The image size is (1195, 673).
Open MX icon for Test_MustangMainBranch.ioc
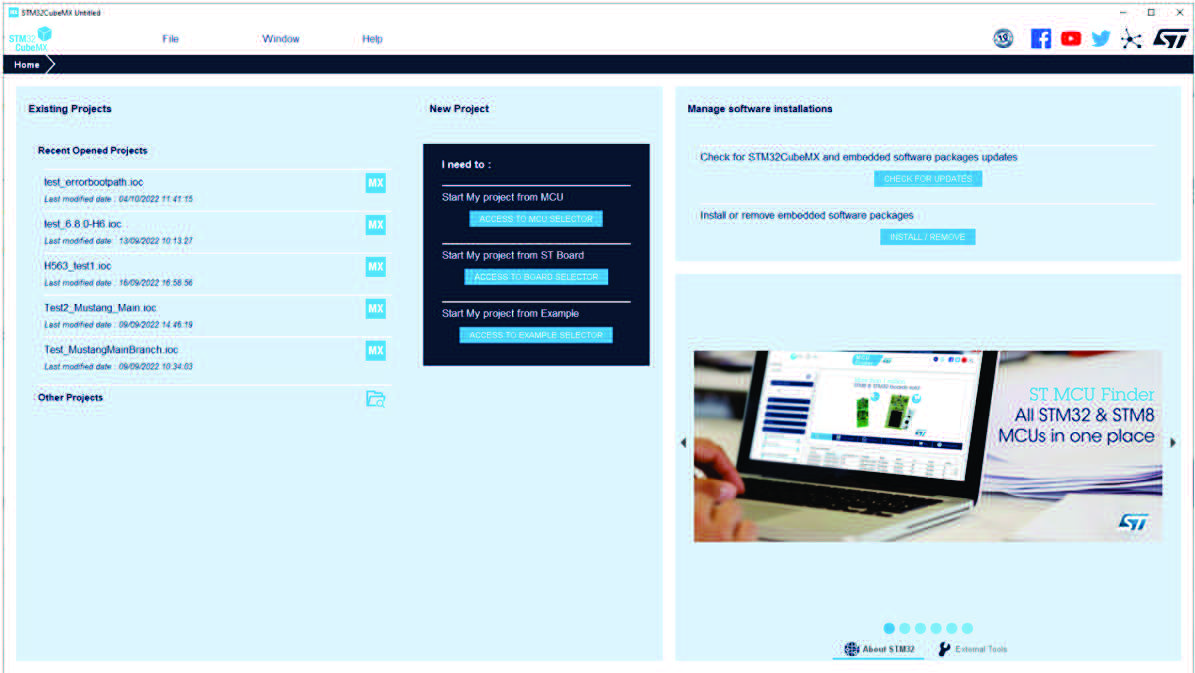point(375,351)
